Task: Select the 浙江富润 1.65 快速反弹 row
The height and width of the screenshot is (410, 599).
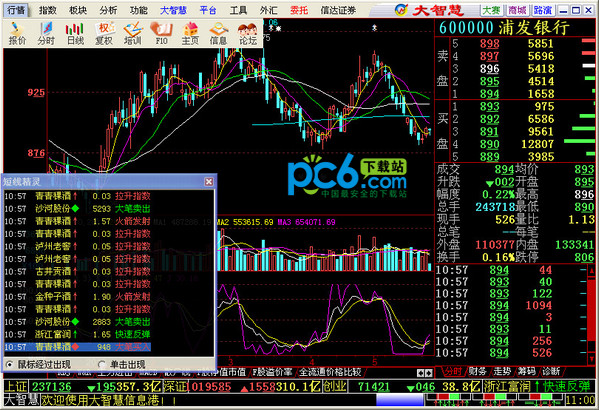Action: pos(78,334)
